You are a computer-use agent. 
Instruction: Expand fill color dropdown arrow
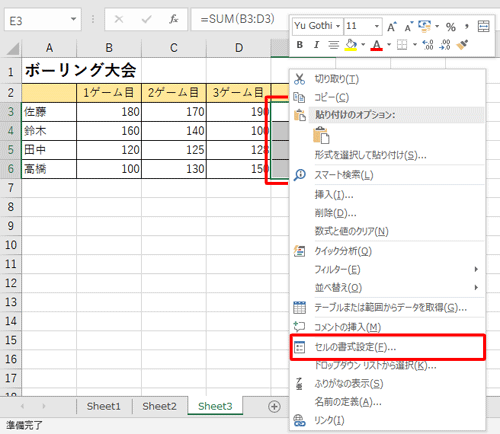[363, 44]
